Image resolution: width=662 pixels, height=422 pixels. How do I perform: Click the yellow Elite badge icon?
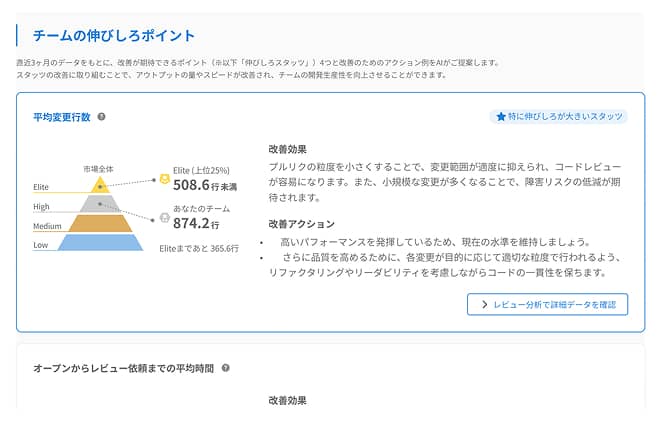[x=164, y=179]
